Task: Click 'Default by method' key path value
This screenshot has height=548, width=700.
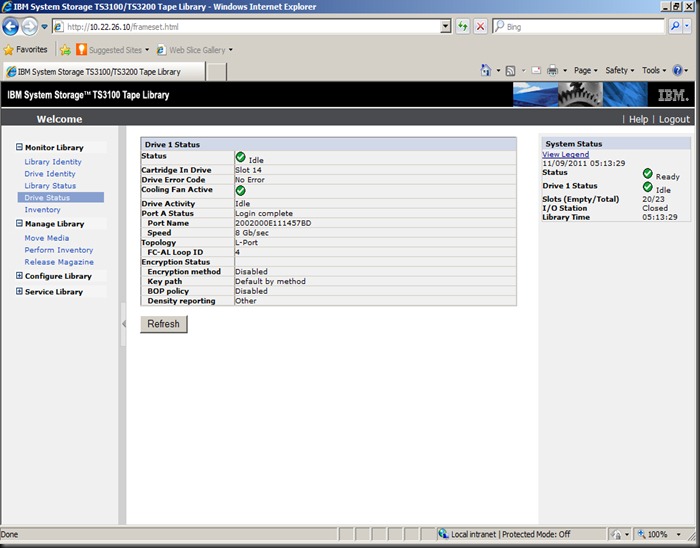Action: (271, 282)
